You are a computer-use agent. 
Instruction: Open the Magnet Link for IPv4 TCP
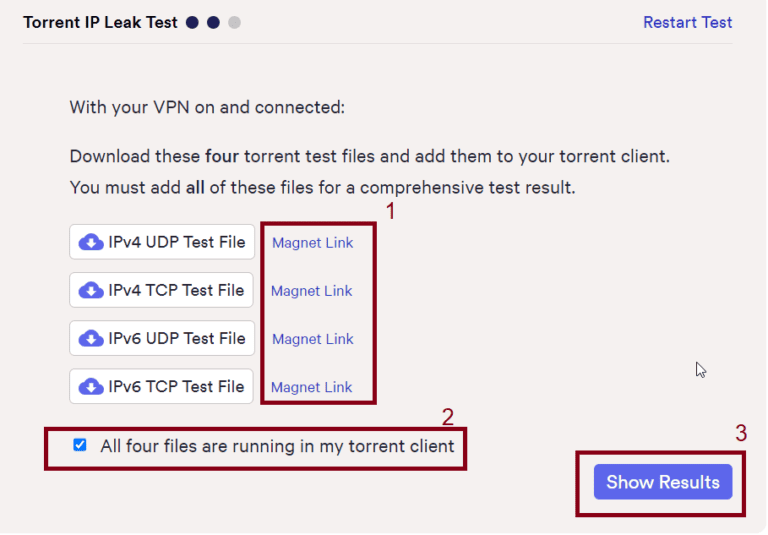[x=312, y=291]
